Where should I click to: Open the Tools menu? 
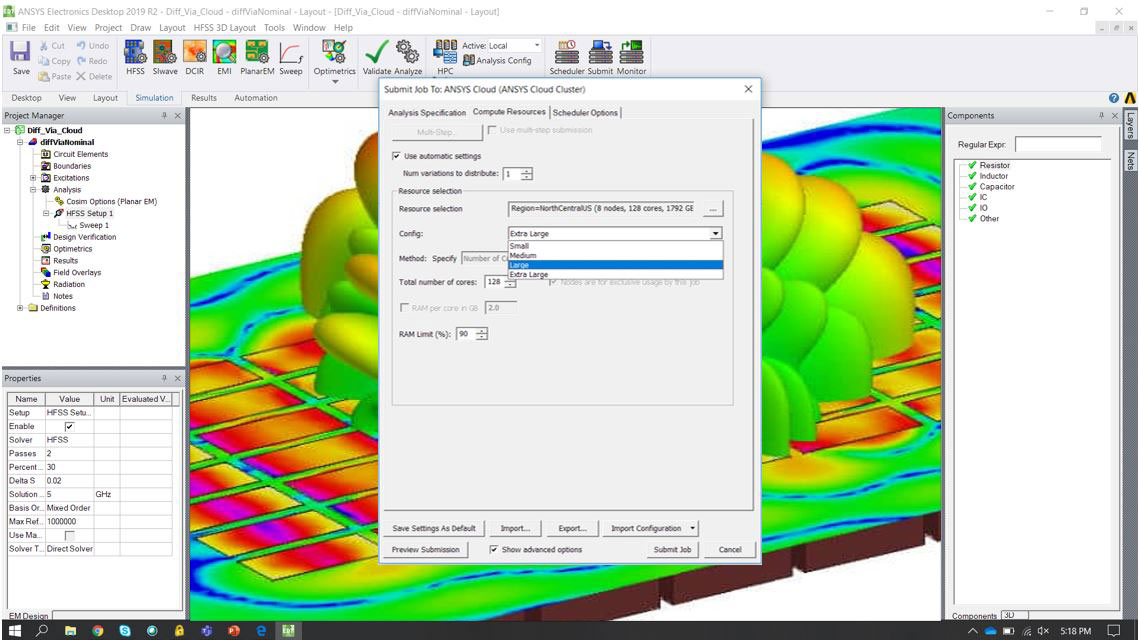[274, 28]
